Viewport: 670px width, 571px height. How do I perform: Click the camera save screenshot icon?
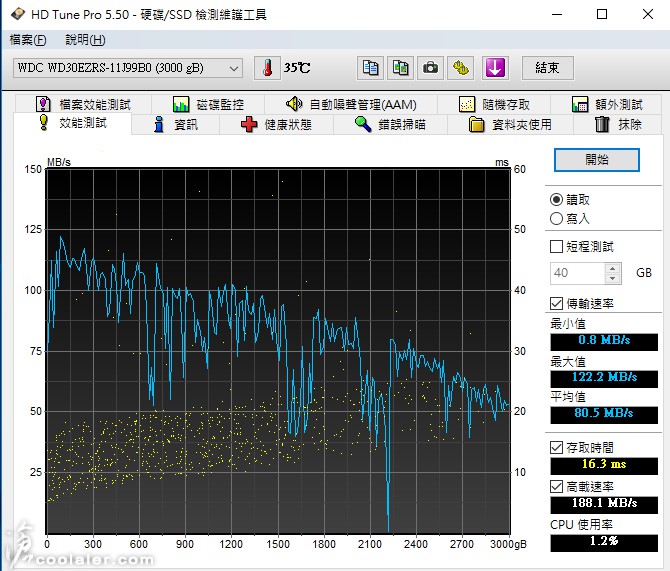pyautogui.click(x=431, y=68)
